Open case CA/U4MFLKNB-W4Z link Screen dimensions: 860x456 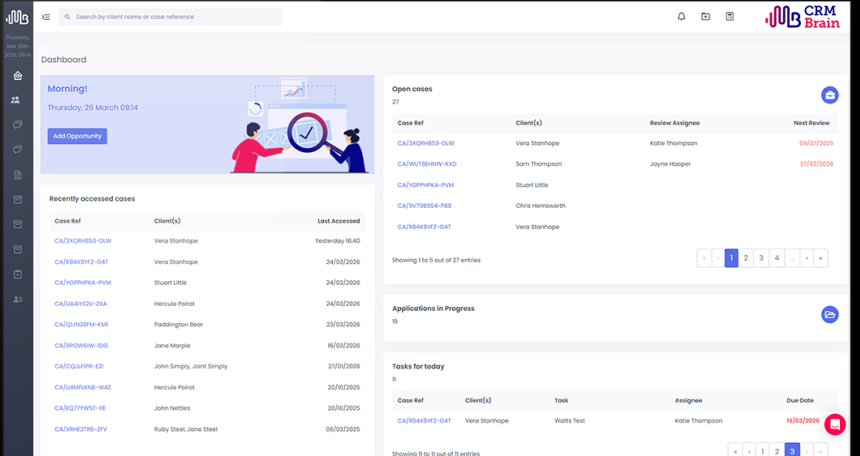[83, 387]
